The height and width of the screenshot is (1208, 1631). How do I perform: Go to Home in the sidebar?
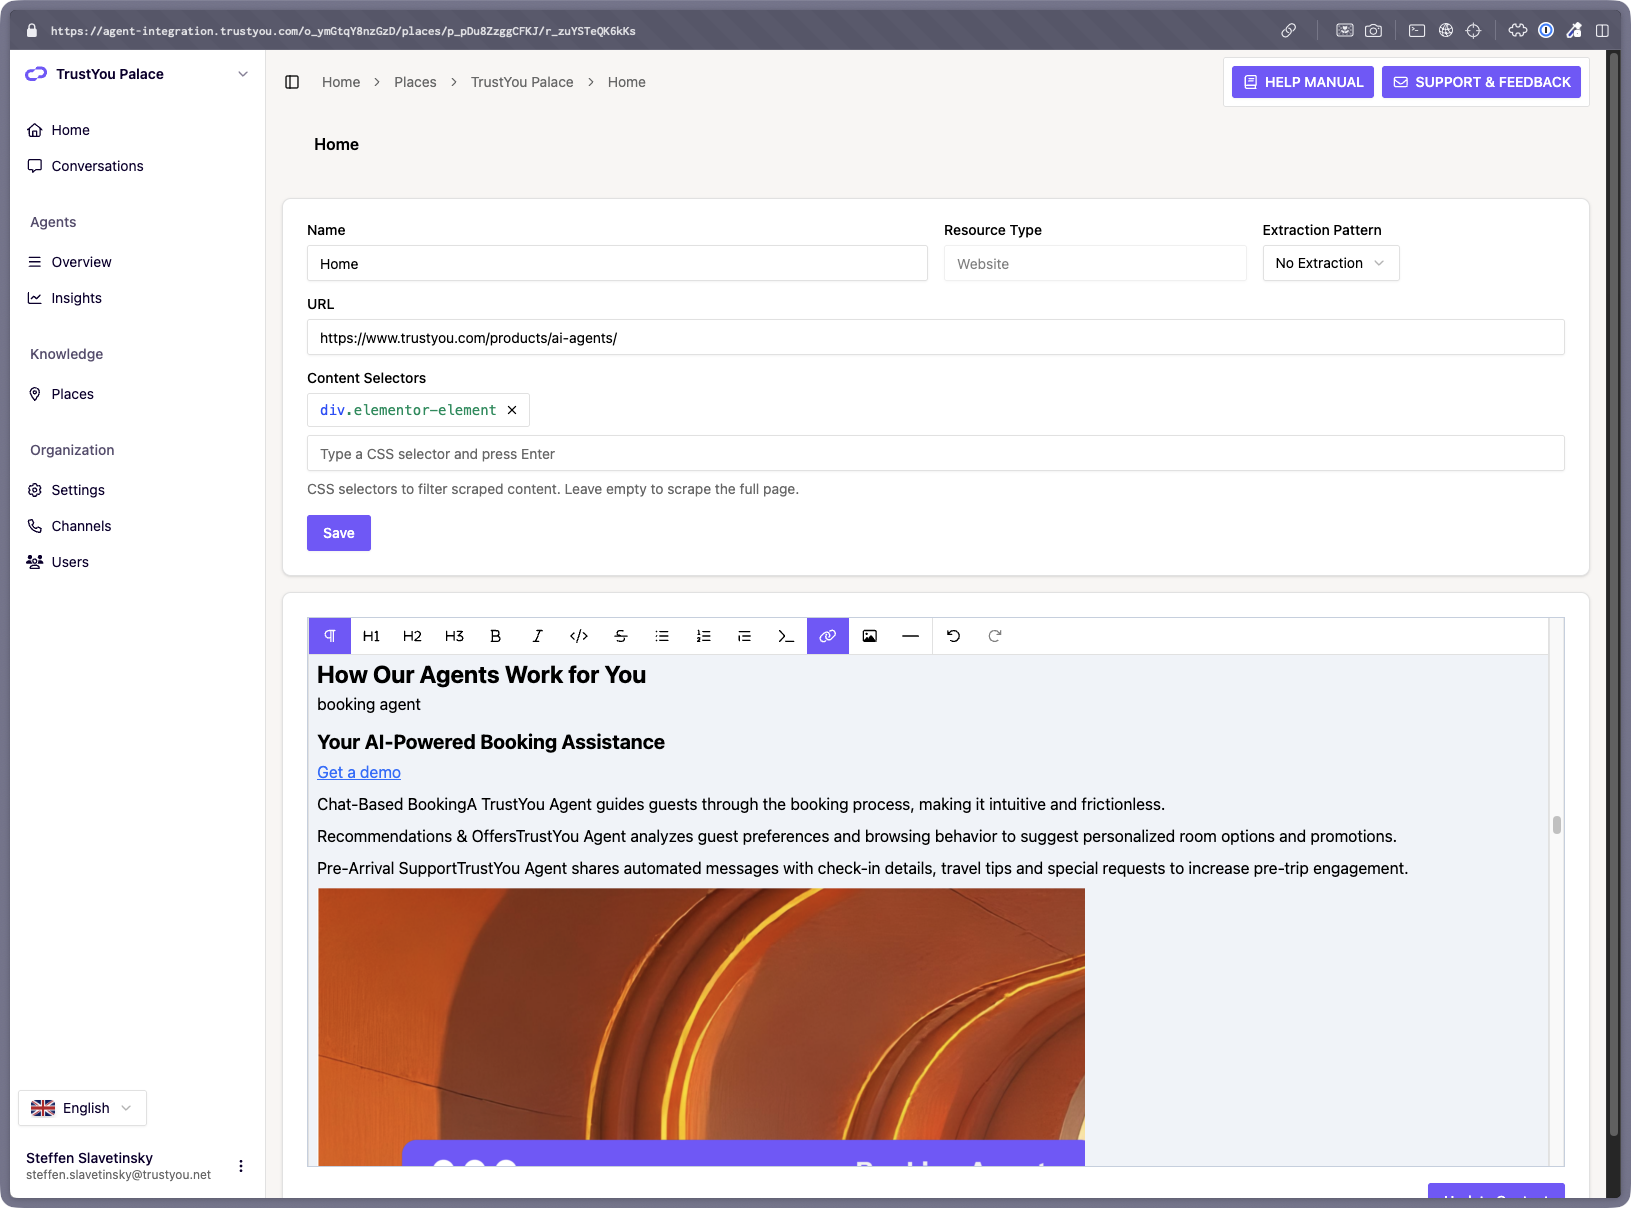(70, 130)
